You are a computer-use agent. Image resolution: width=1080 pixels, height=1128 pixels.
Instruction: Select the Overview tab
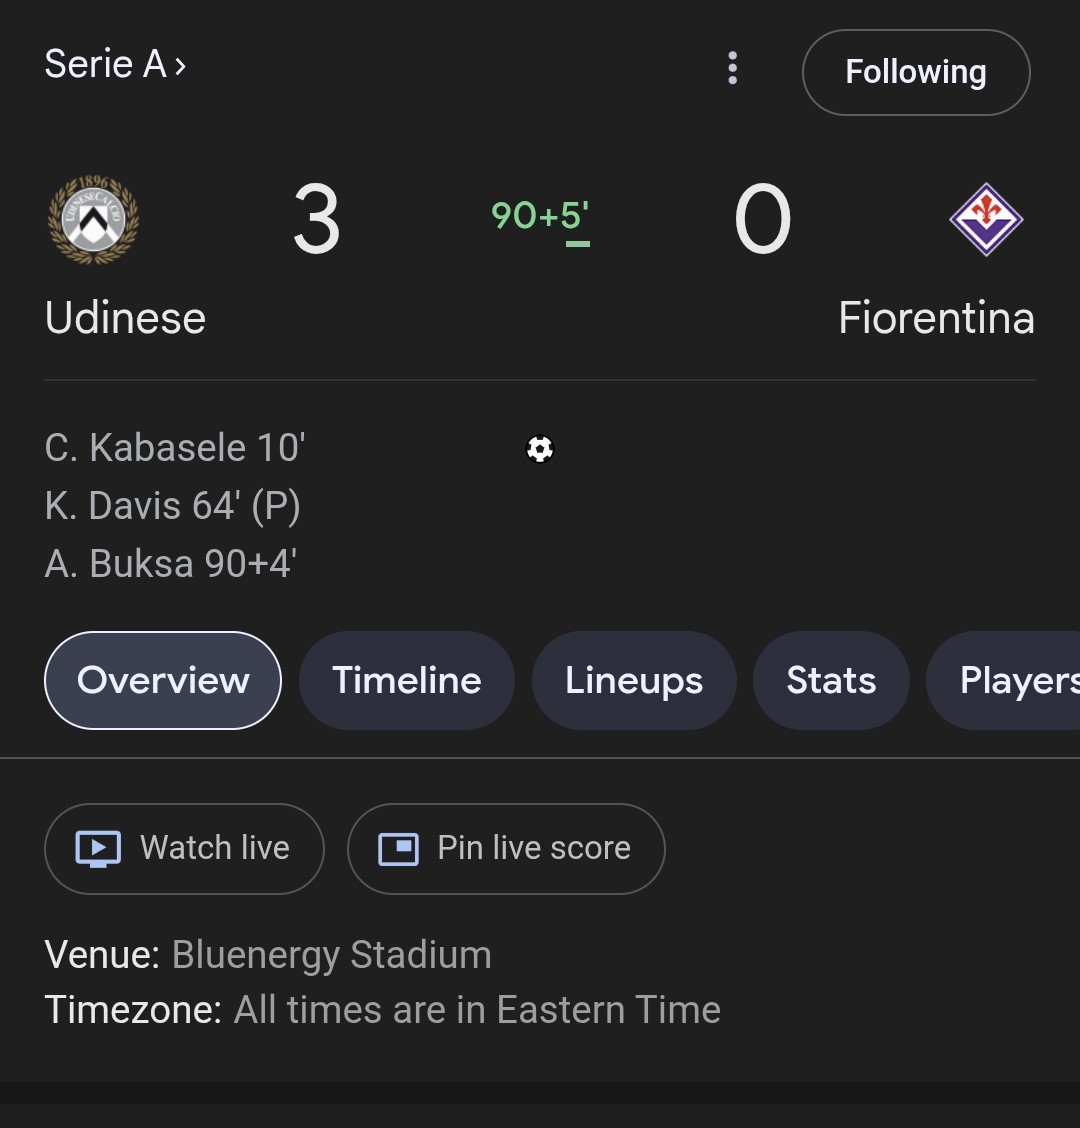163,681
